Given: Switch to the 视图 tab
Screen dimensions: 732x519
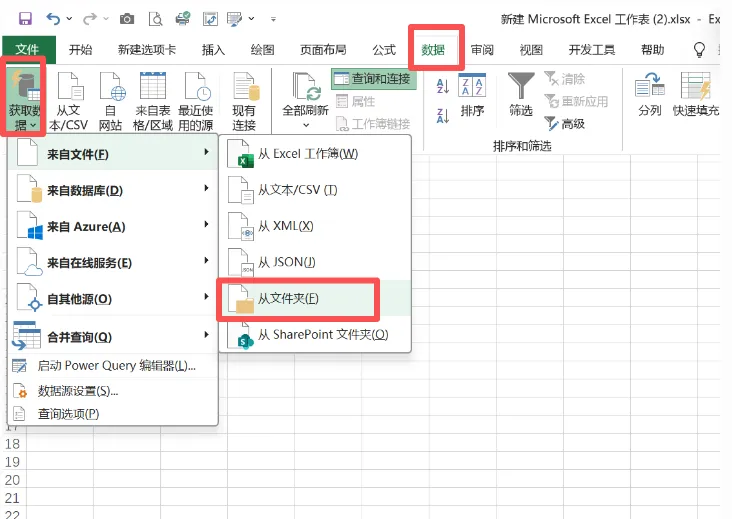Looking at the screenshot, I should click(x=531, y=49).
